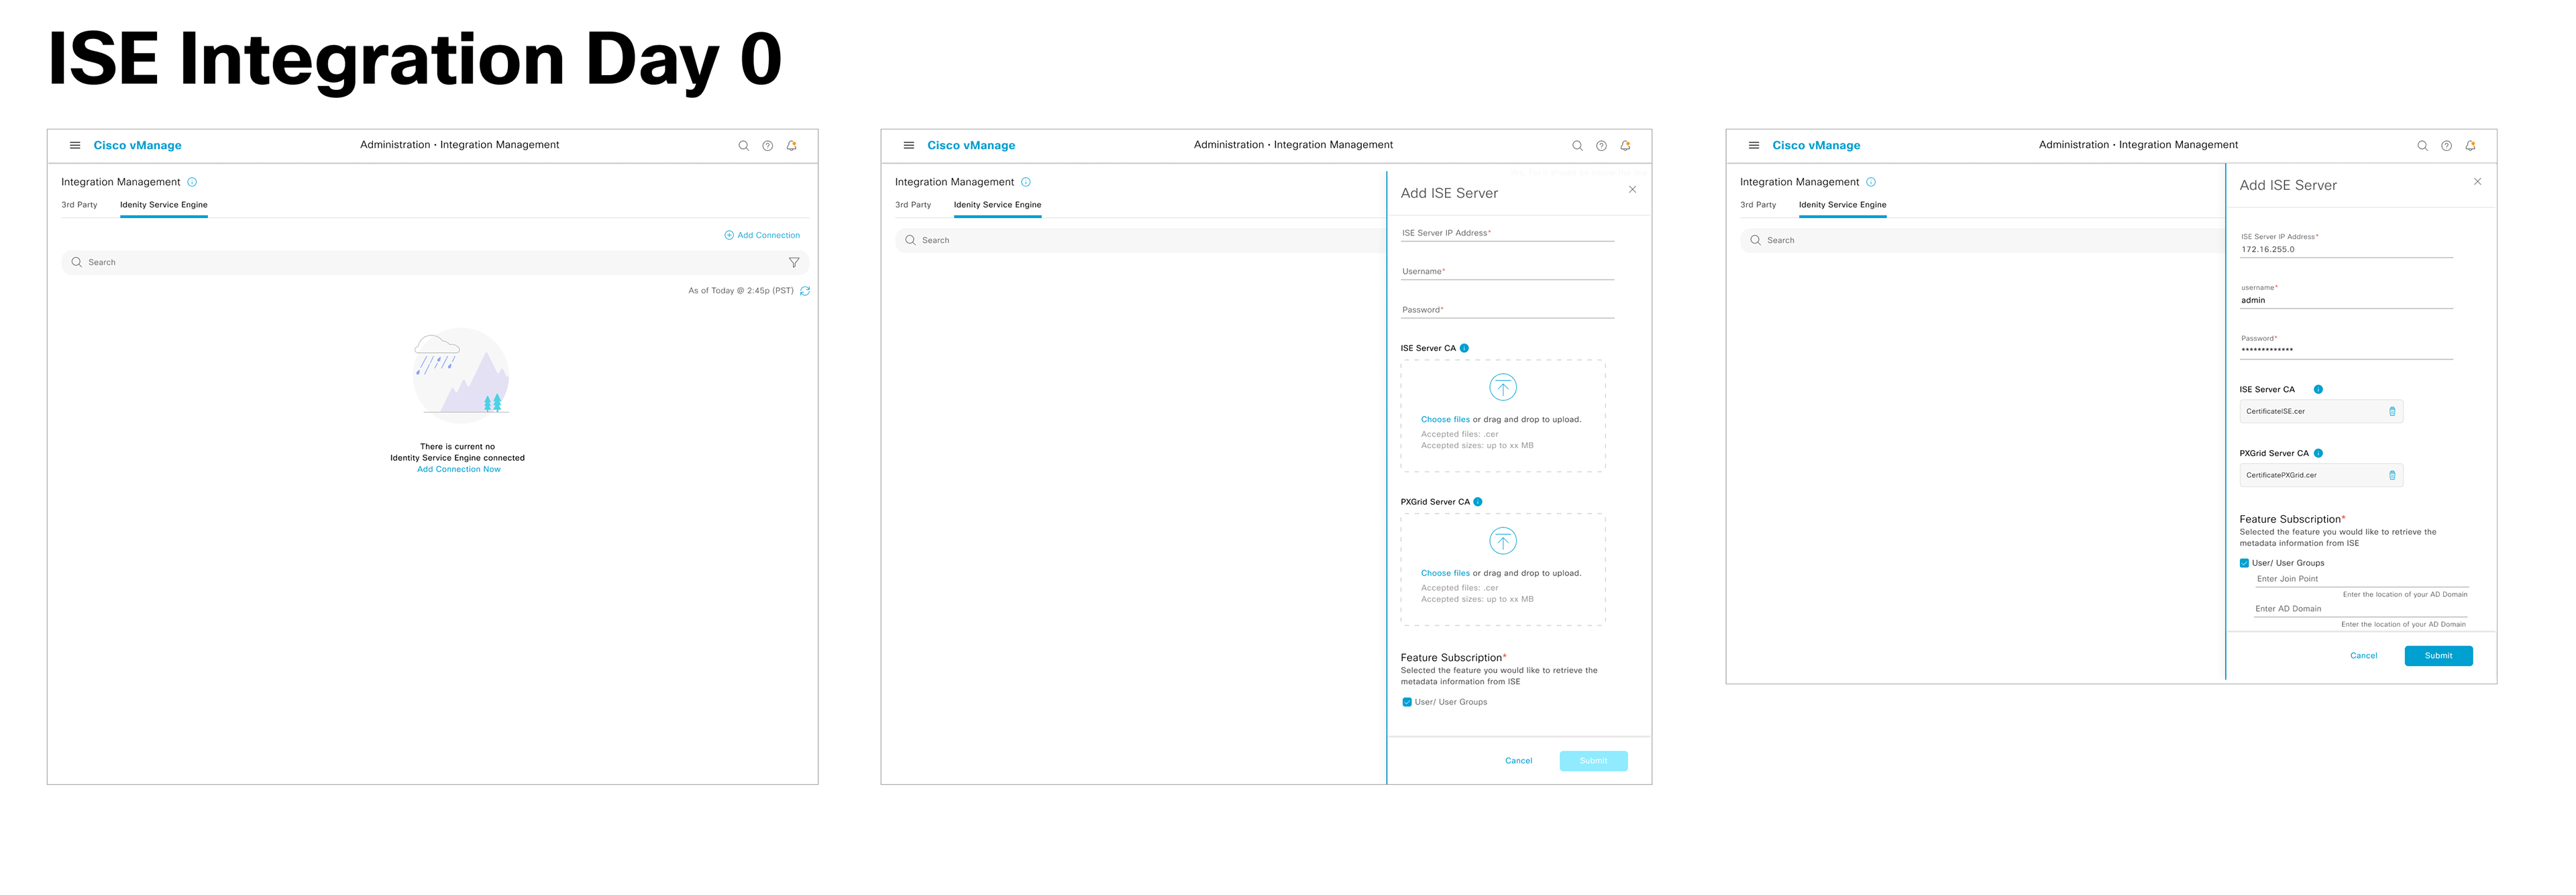The height and width of the screenshot is (895, 2576).
Task: Click Choose files under ISE Server CA
Action: click(x=1445, y=420)
